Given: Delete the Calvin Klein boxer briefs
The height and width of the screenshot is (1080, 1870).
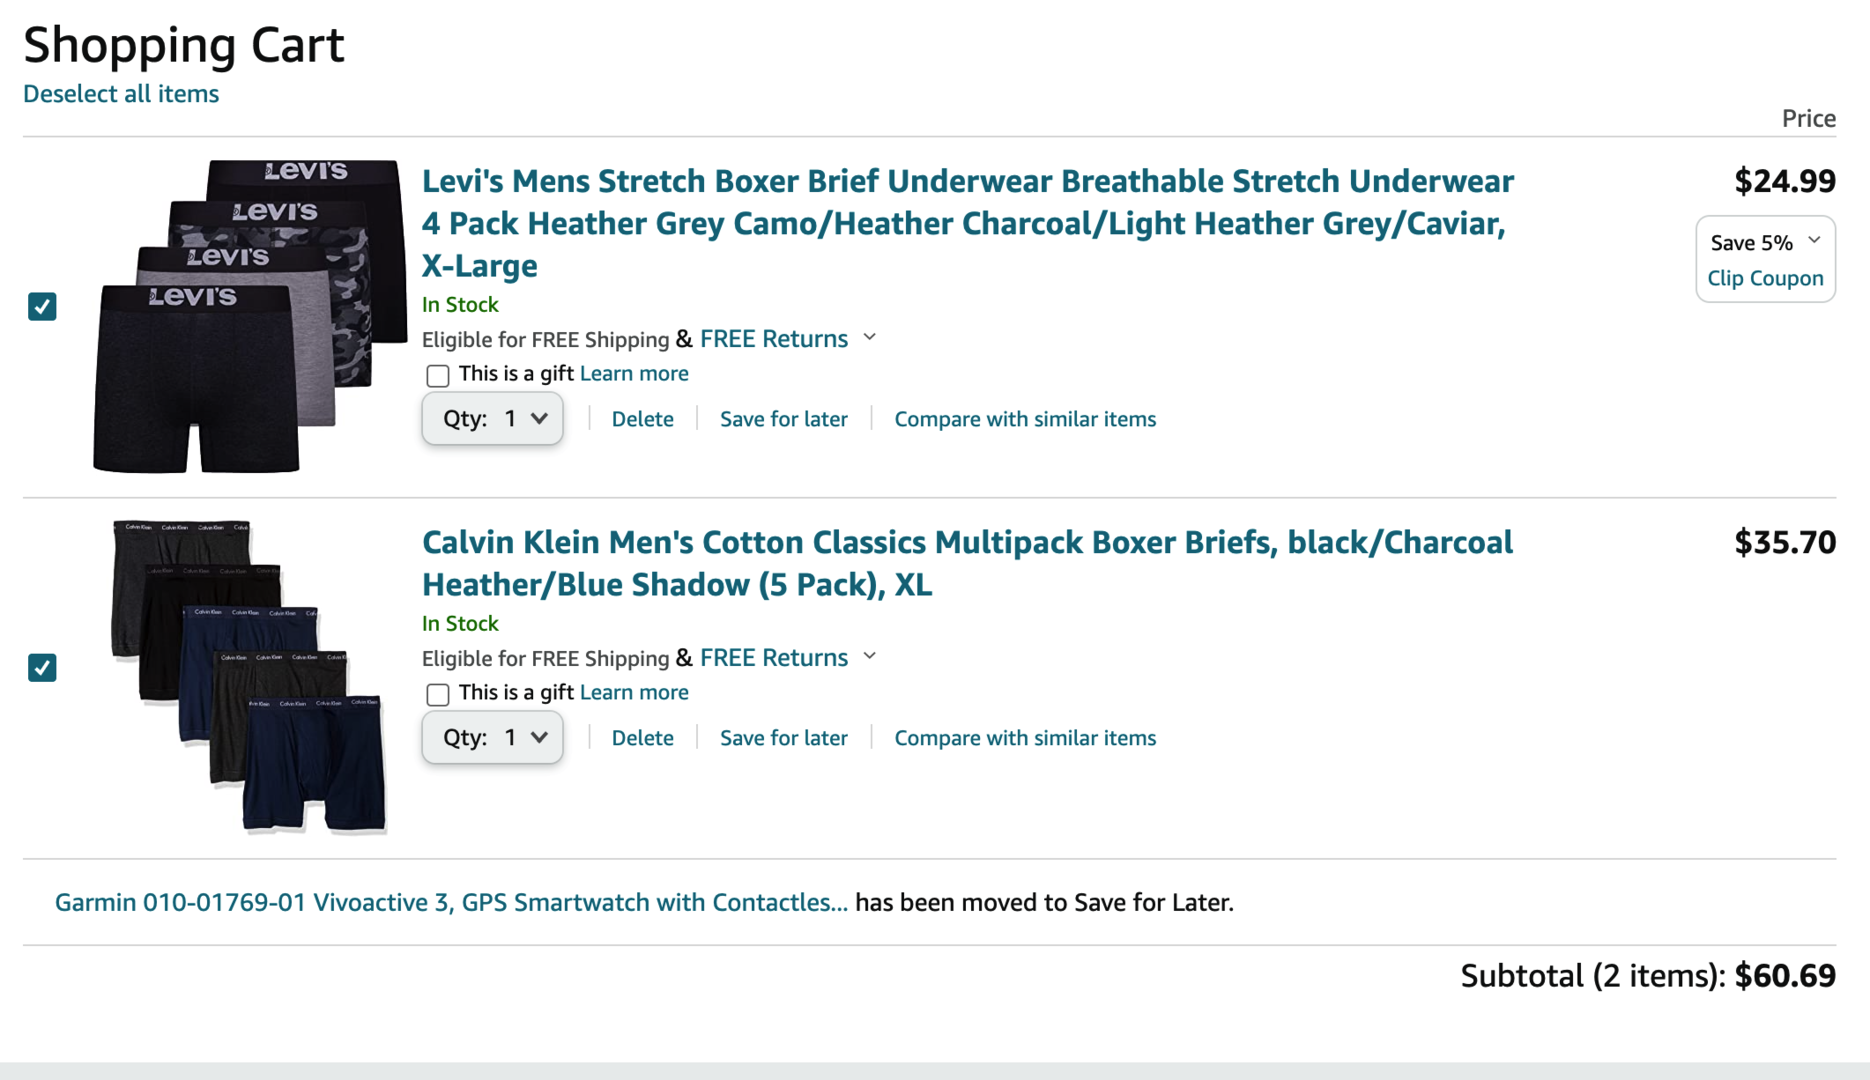Looking at the screenshot, I should (642, 738).
